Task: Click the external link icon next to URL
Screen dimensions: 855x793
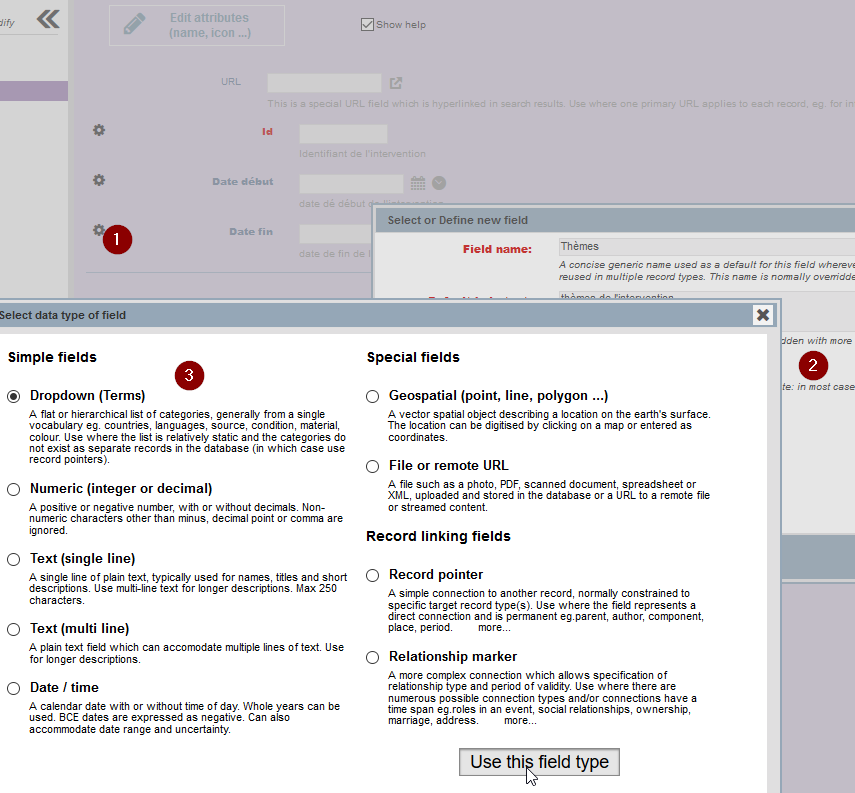Action: click(x=396, y=83)
